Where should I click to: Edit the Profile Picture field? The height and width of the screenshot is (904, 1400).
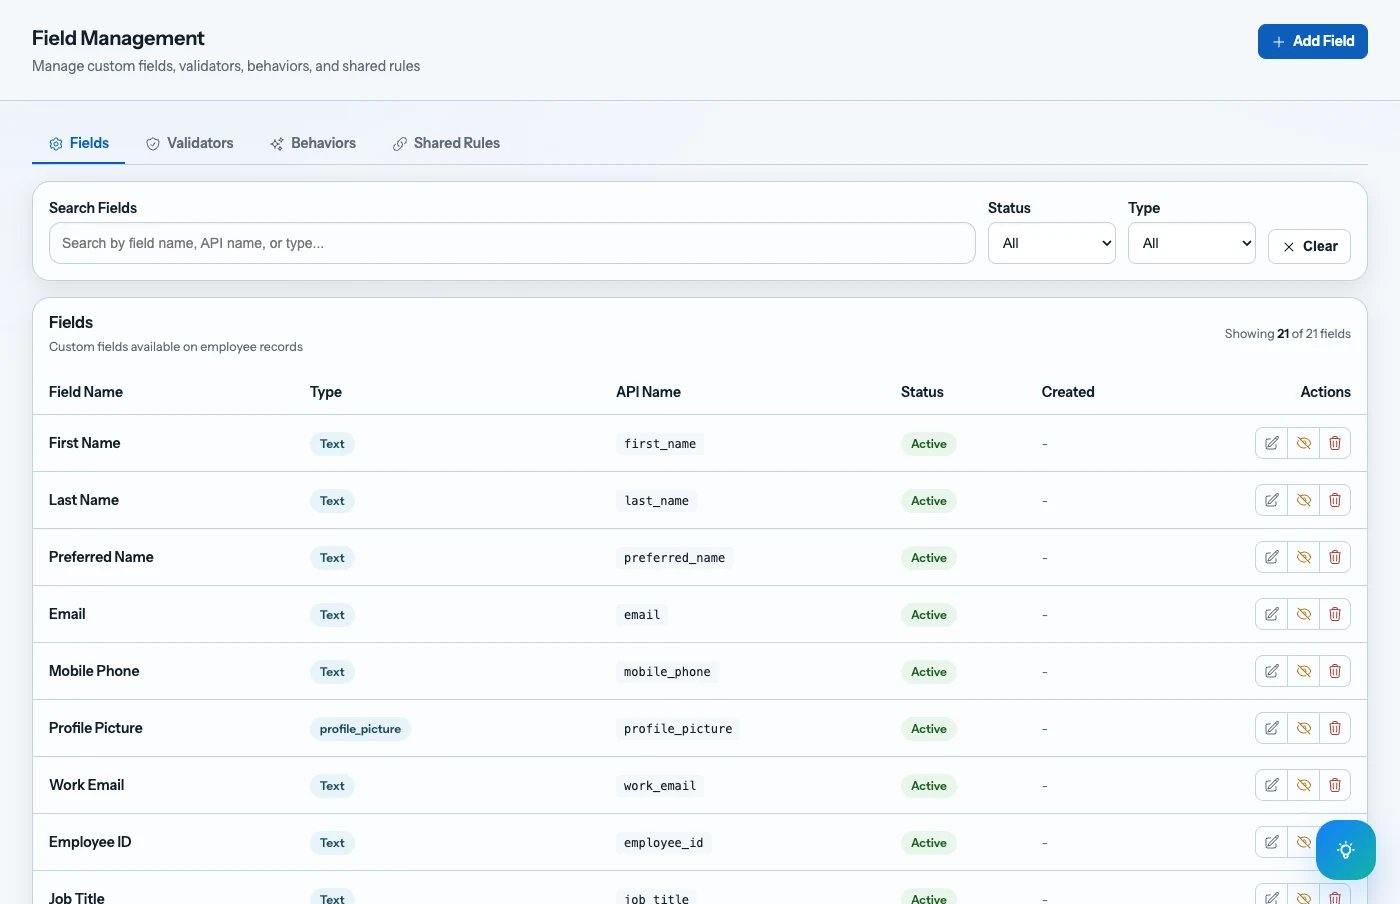pos(1271,728)
